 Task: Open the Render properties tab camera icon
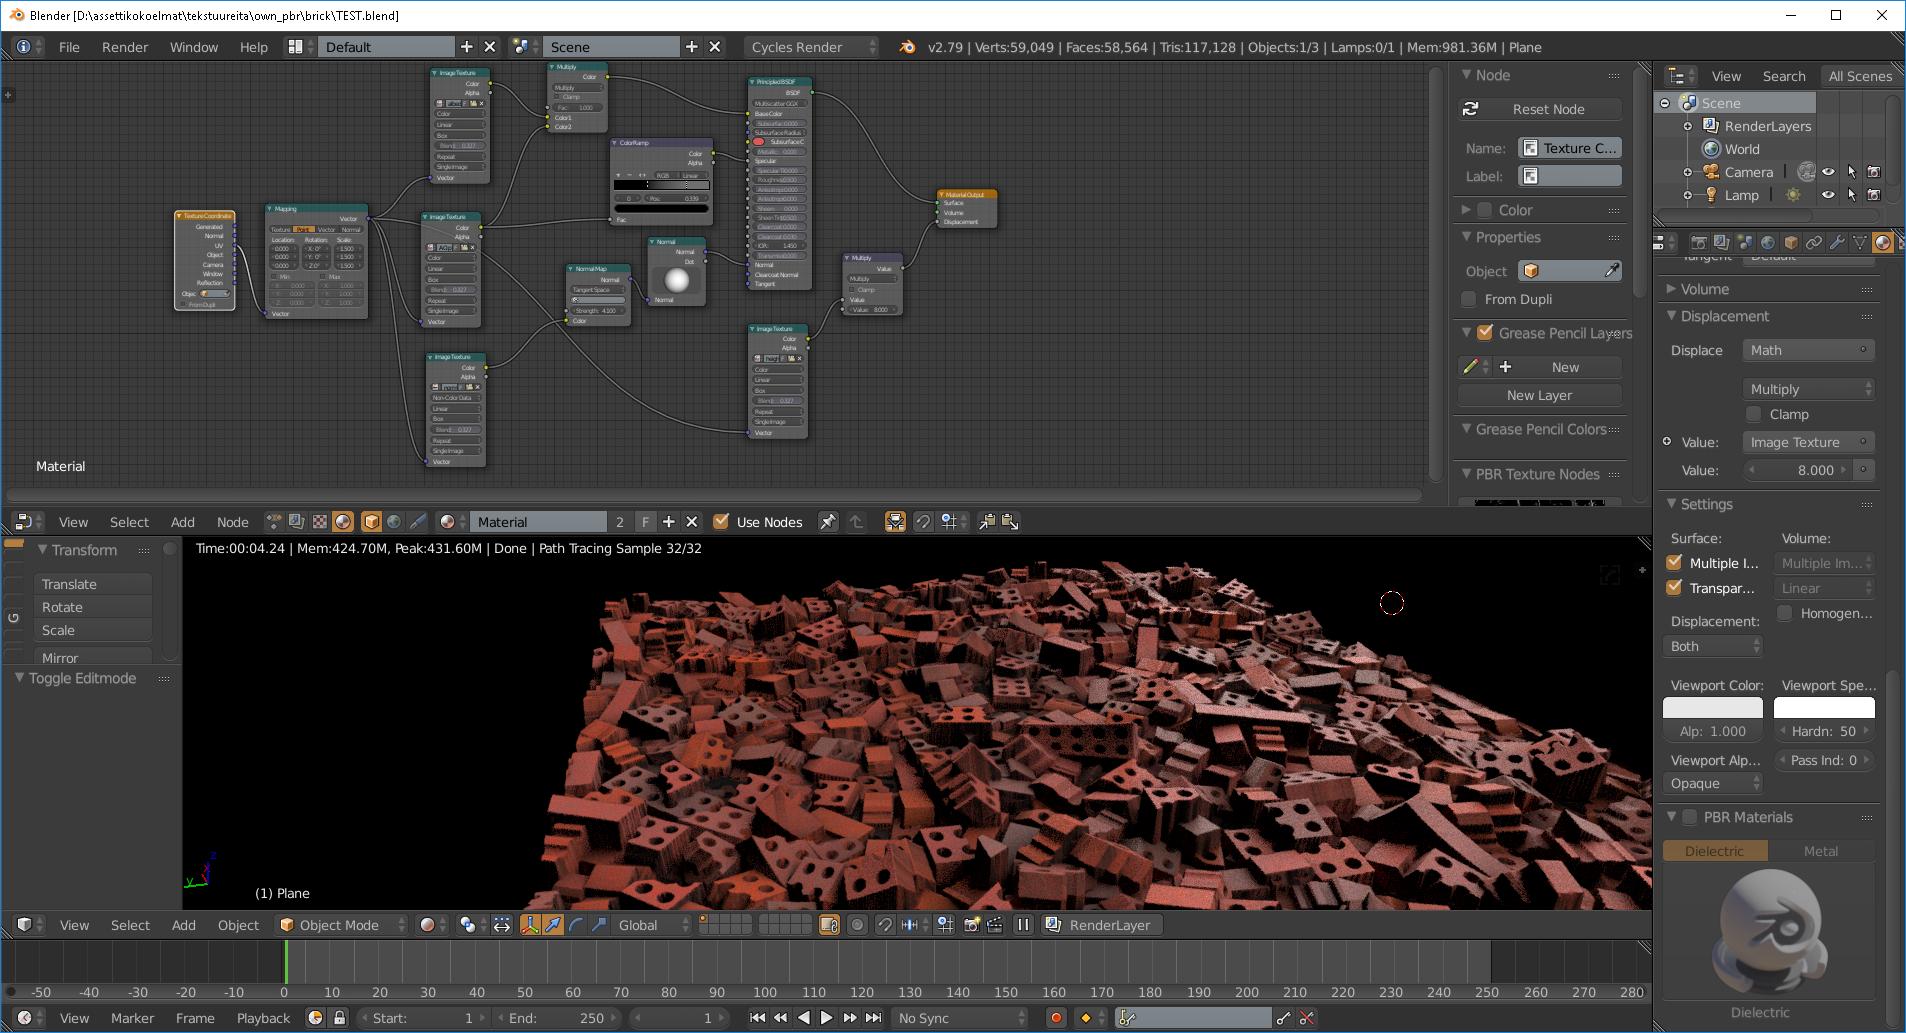[x=1698, y=243]
